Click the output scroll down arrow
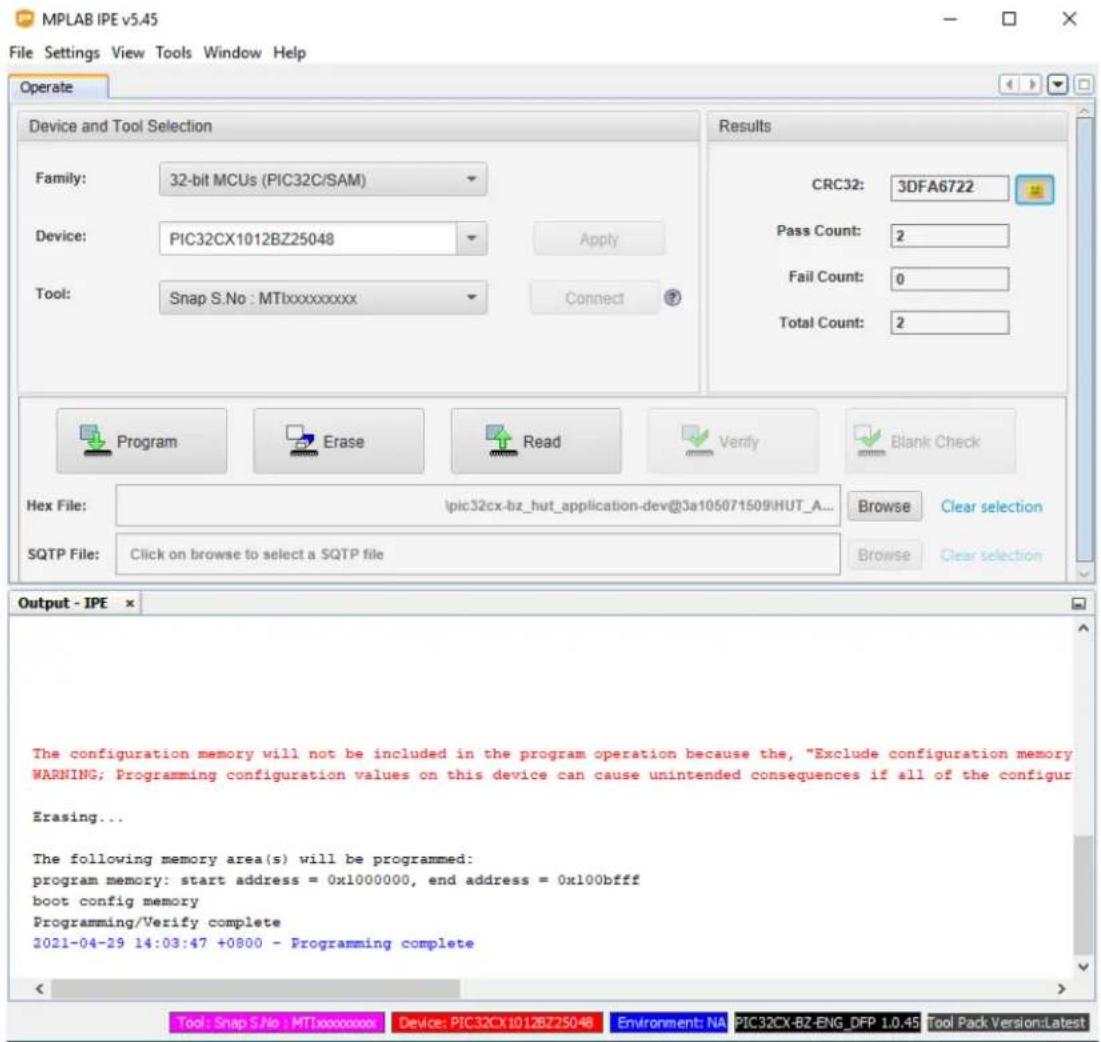This screenshot has width=1101, height=1042. (1083, 967)
